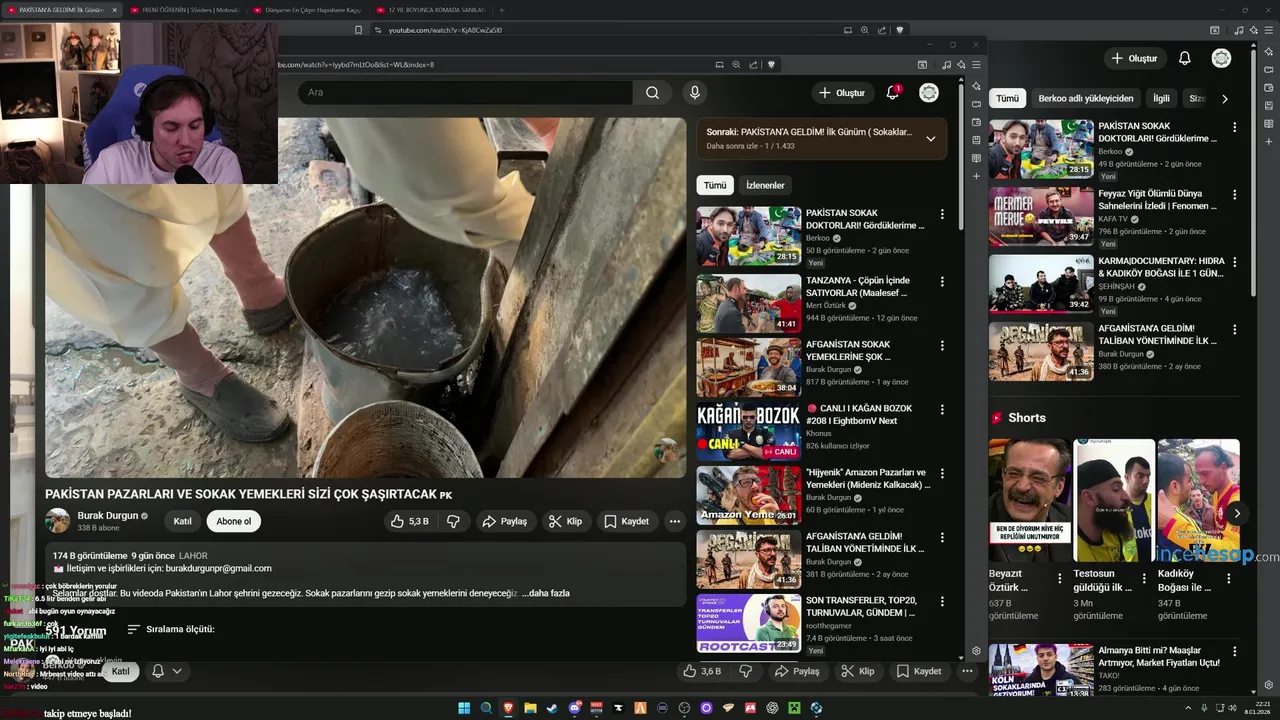
Task: Open options for Feyyaz Yiğit video in background window
Action: (x=1235, y=195)
